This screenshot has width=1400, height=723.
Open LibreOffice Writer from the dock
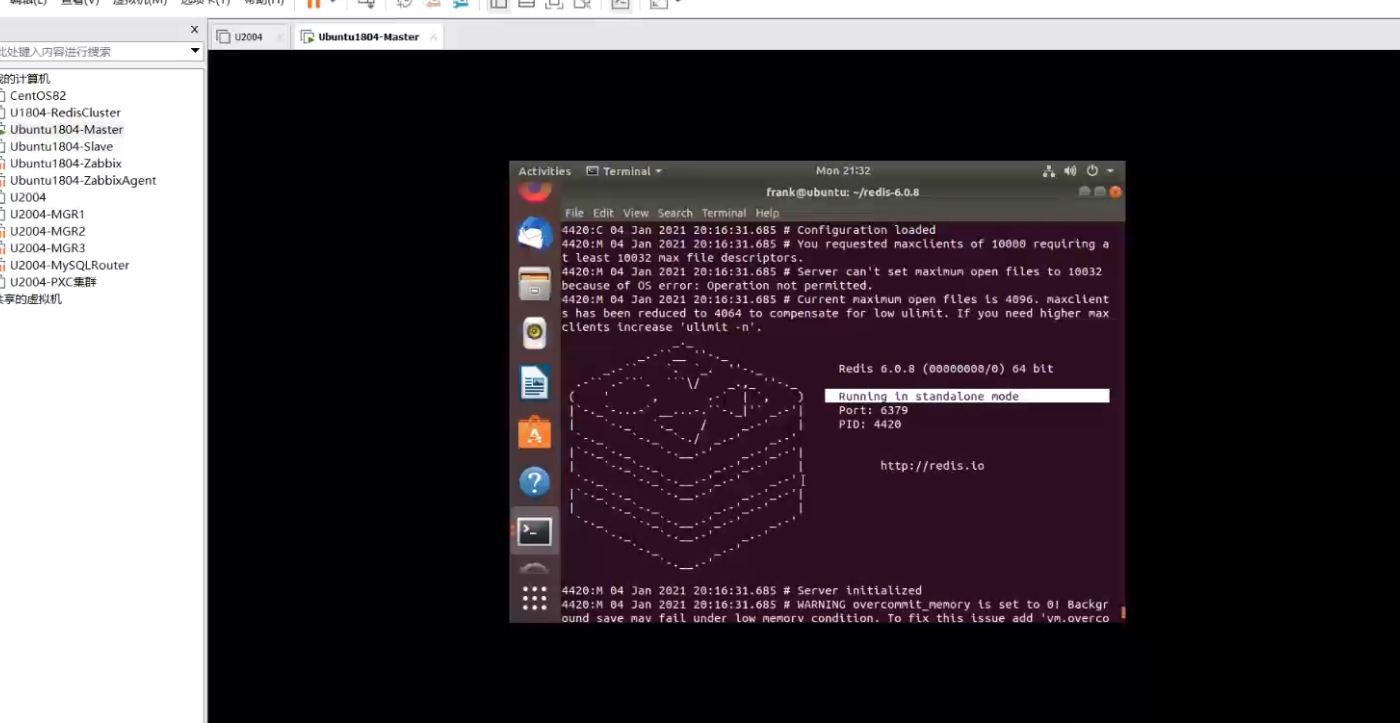click(535, 383)
